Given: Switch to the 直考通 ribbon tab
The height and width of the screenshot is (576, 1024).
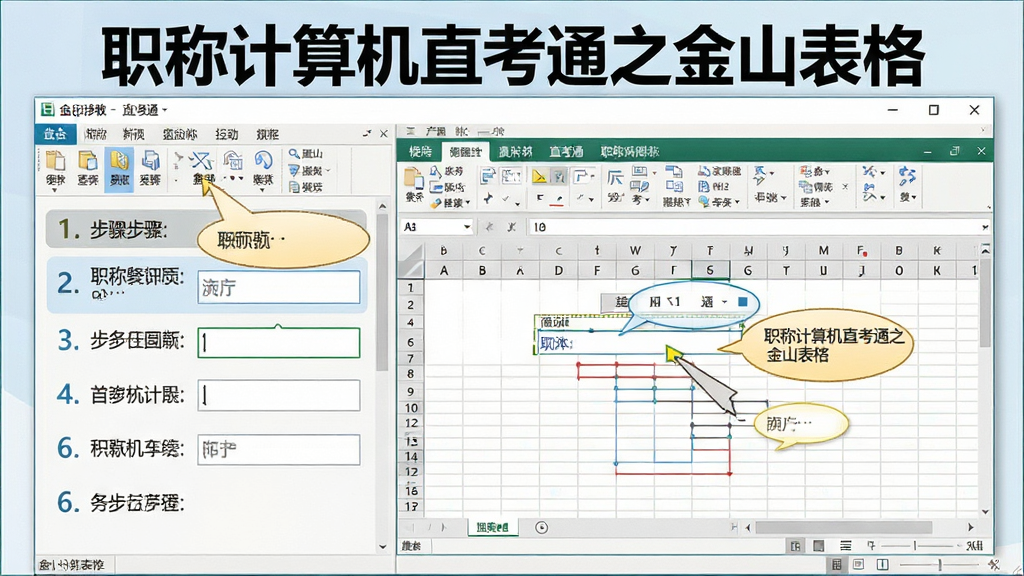Looking at the screenshot, I should (x=566, y=152).
